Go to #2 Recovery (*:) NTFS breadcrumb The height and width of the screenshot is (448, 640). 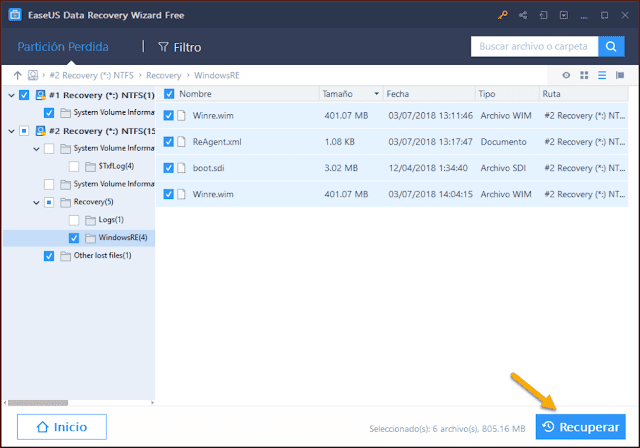pyautogui.click(x=91, y=75)
